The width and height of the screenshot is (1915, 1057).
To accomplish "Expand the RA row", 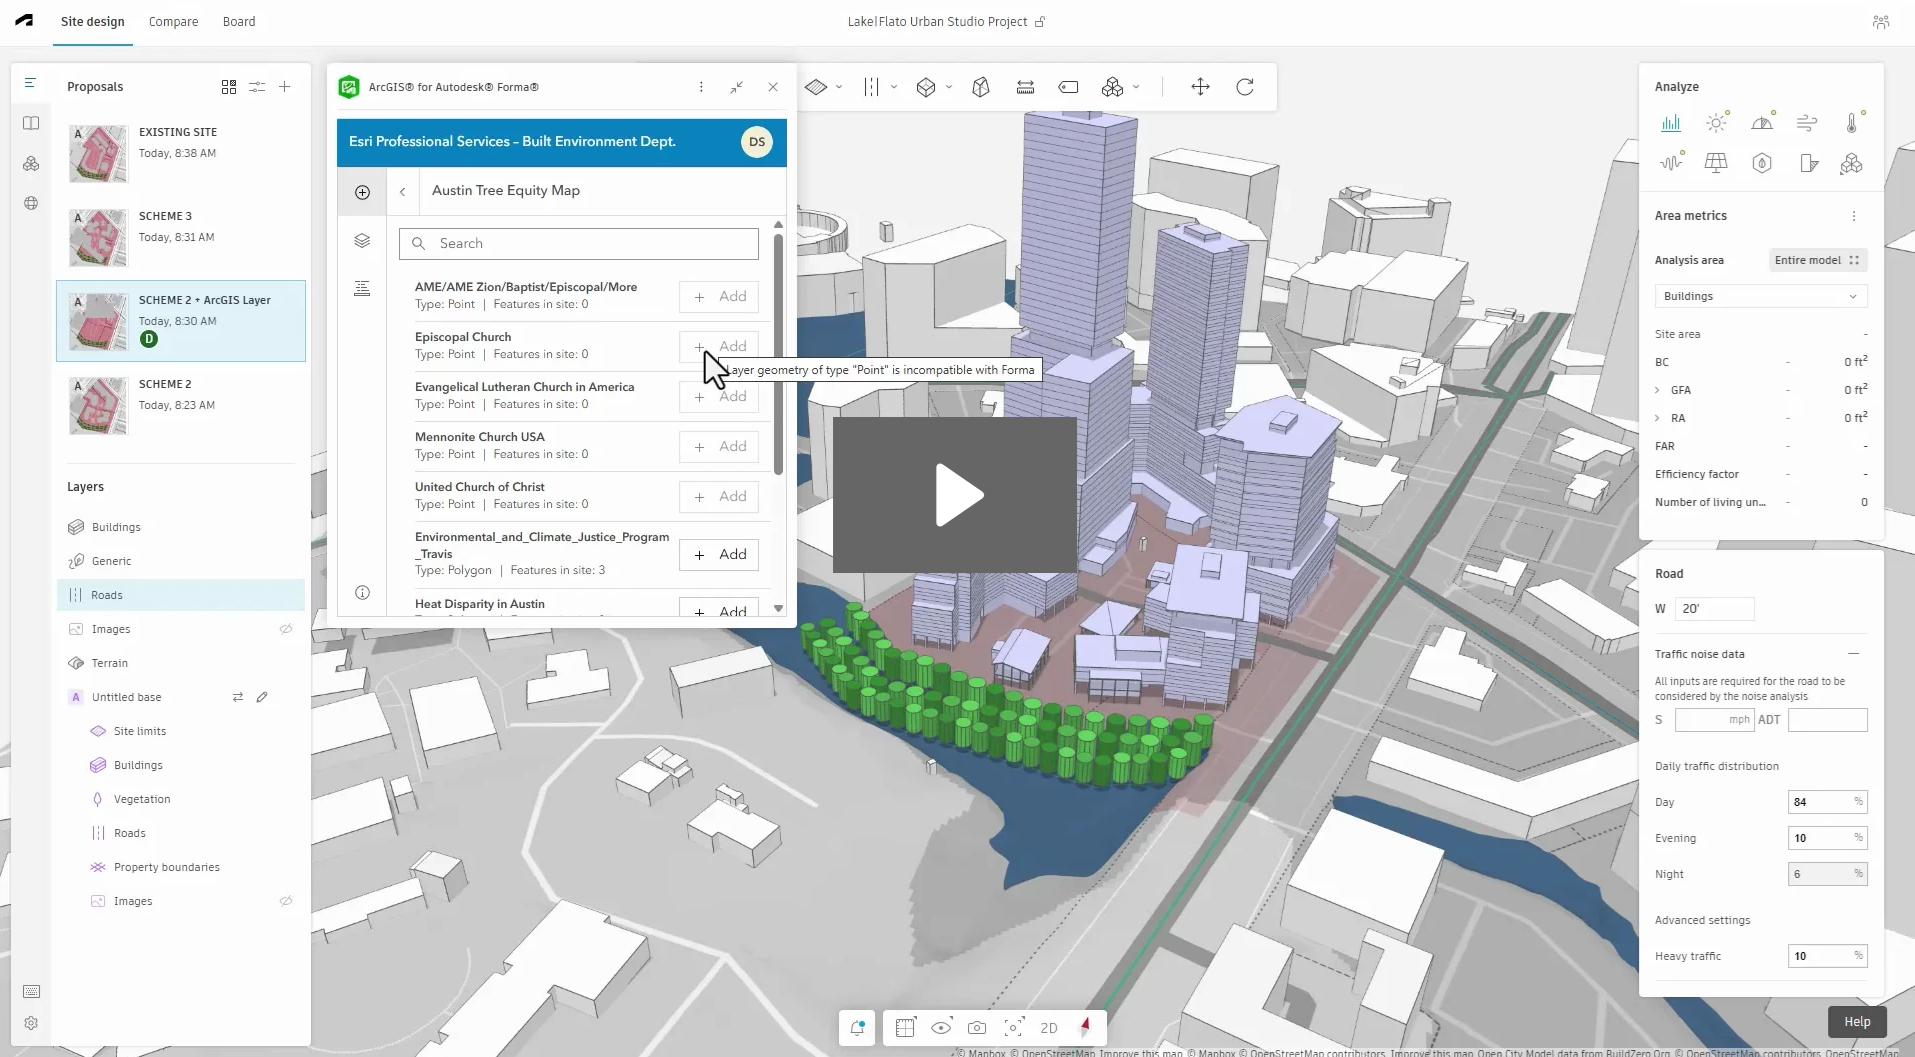I will pos(1658,418).
